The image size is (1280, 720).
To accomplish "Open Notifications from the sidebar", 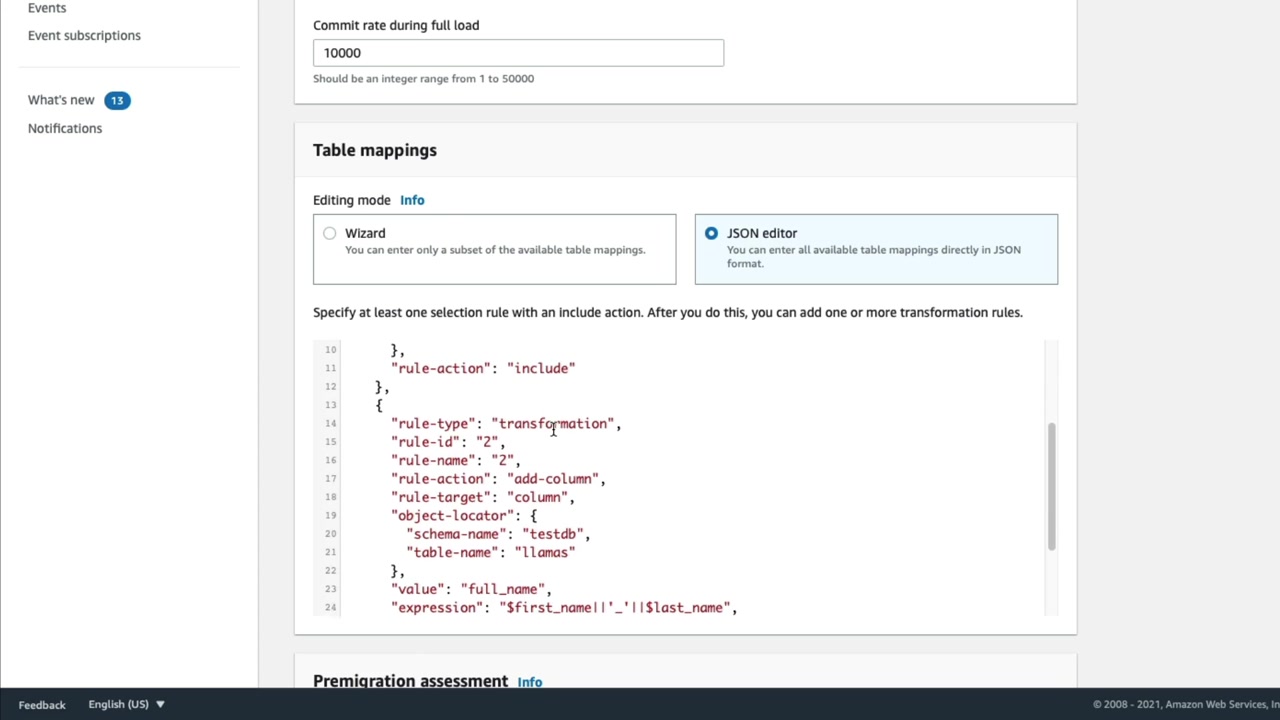I will pos(65,128).
